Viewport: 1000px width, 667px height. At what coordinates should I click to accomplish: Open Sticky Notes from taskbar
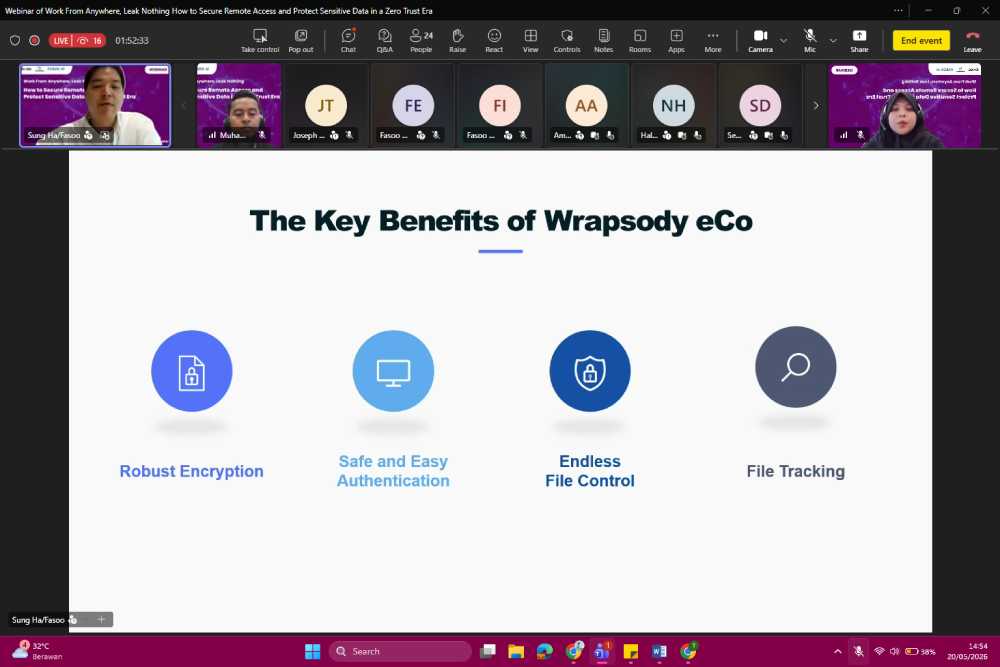click(x=631, y=651)
